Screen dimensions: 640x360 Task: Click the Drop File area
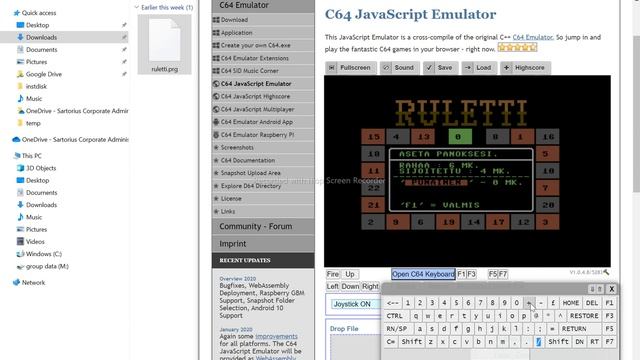click(355, 347)
